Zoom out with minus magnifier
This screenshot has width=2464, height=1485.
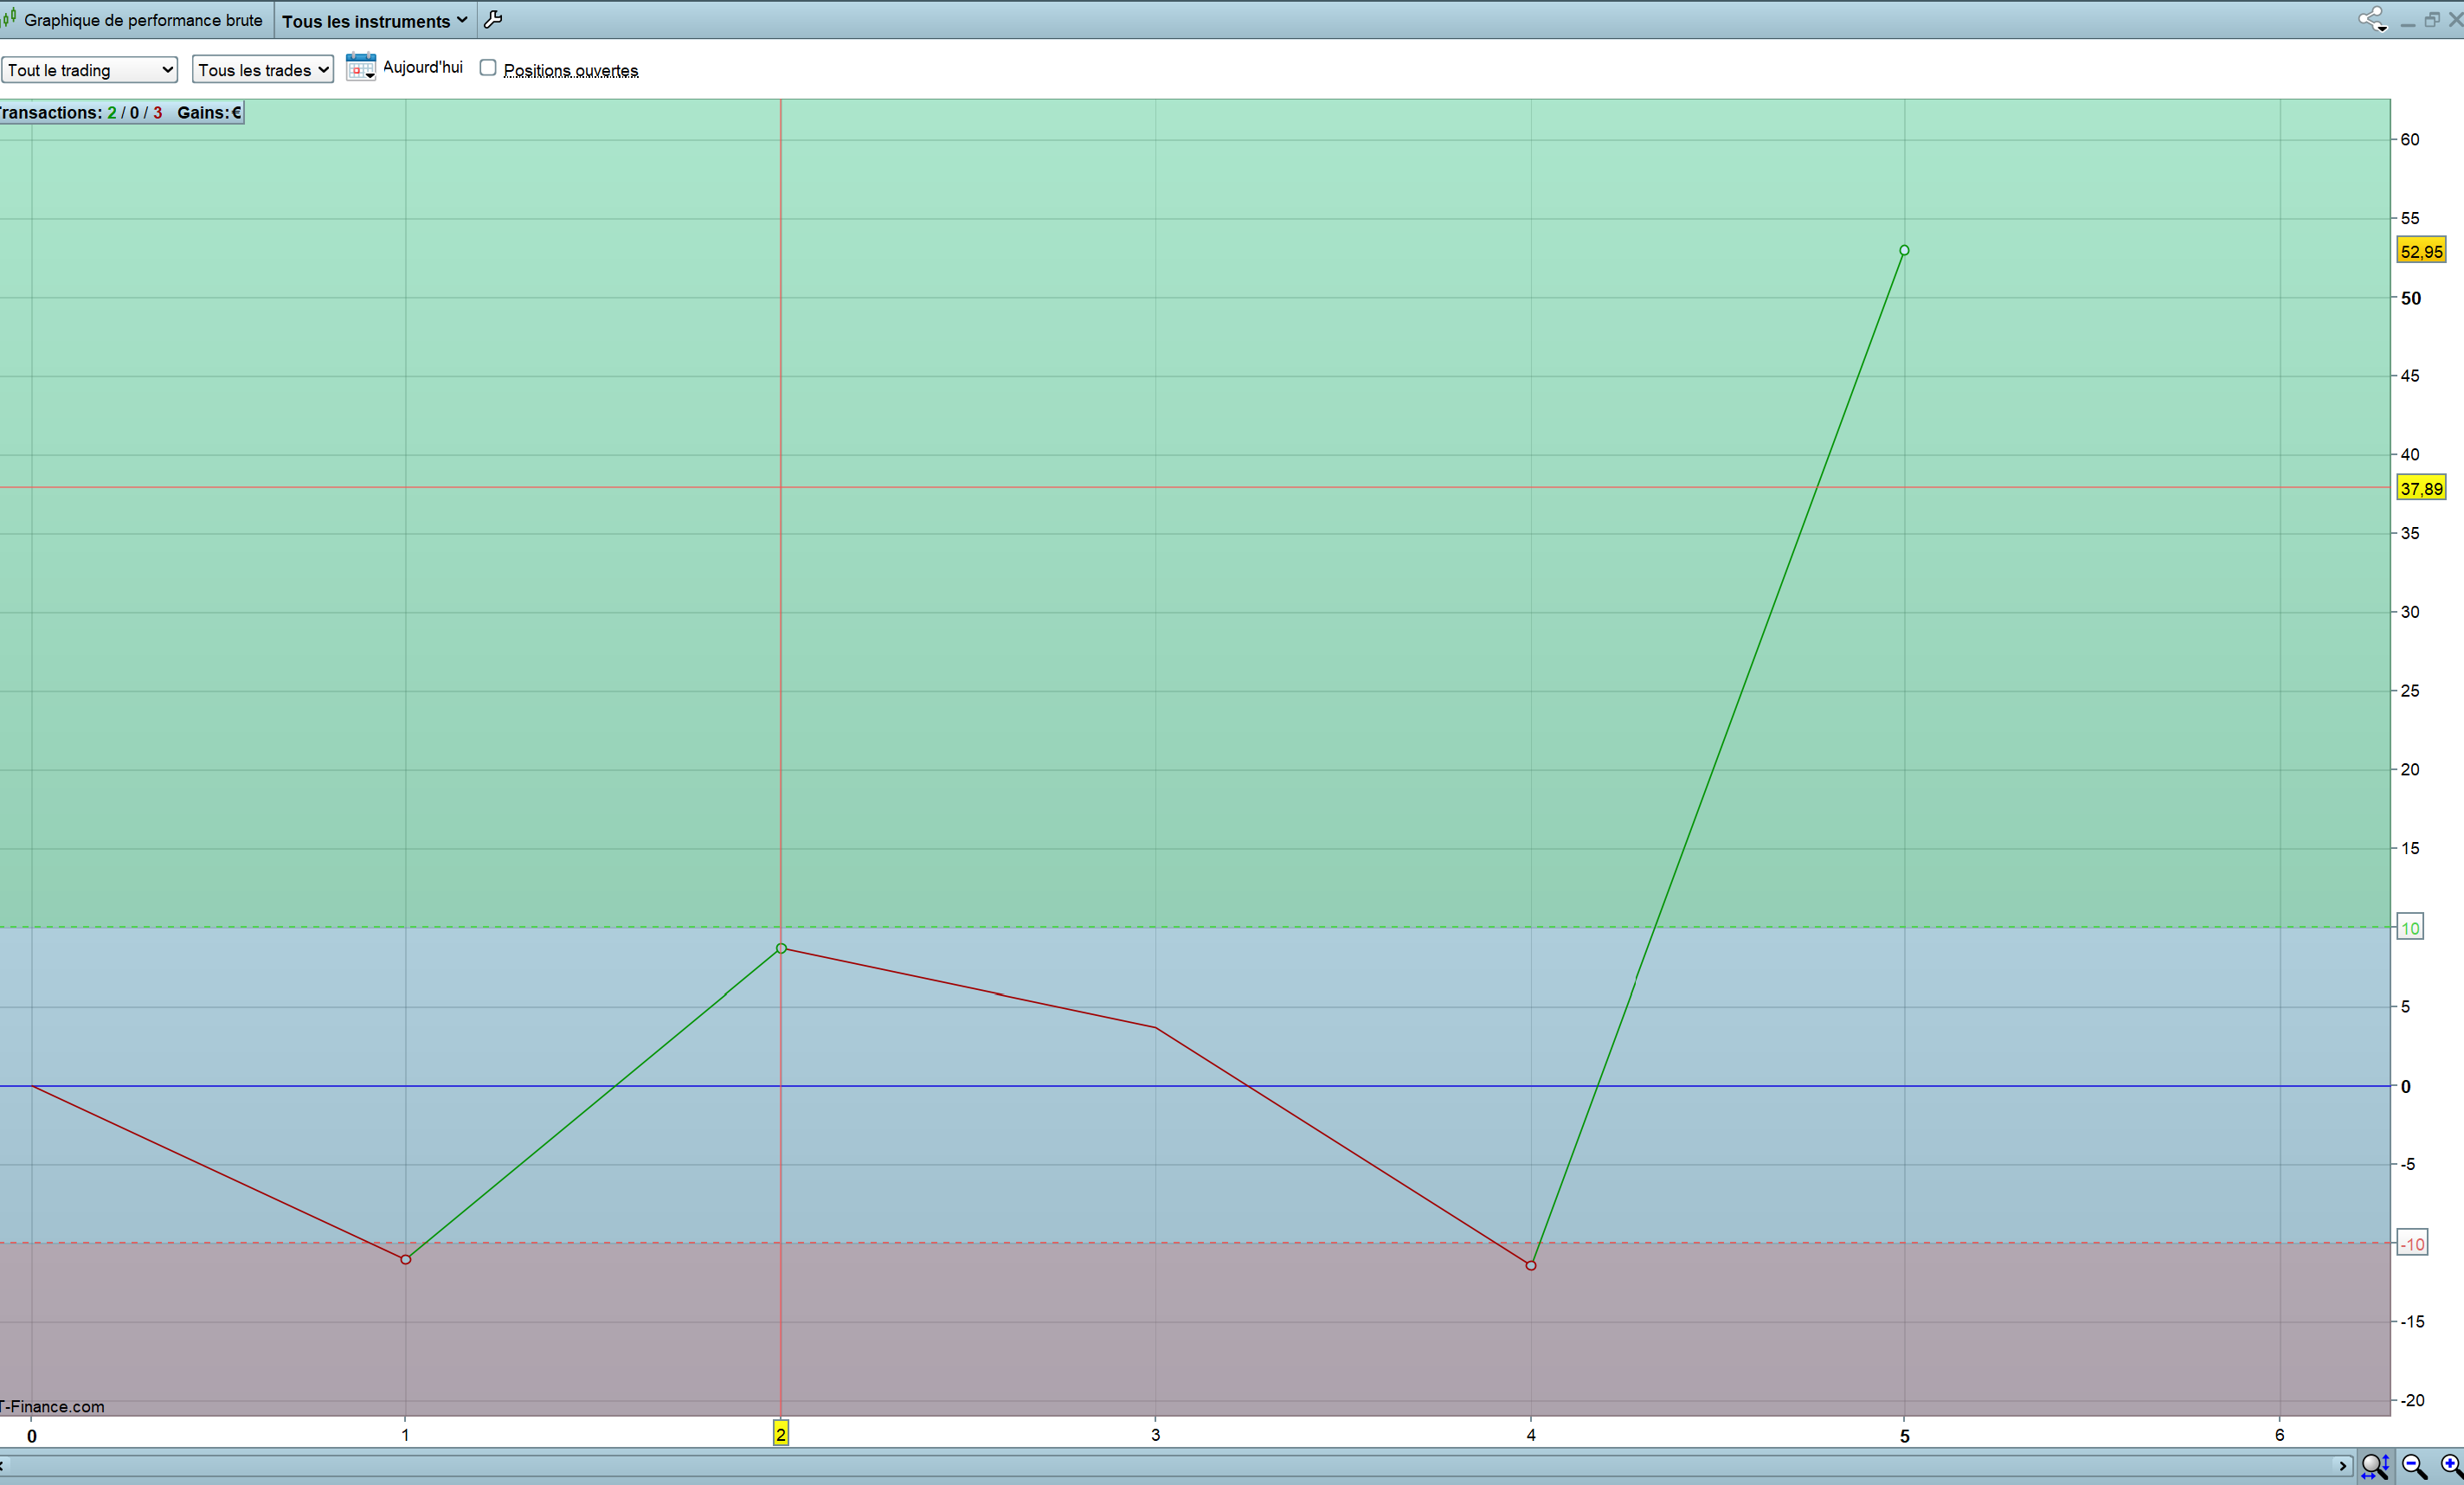pos(2414,1466)
